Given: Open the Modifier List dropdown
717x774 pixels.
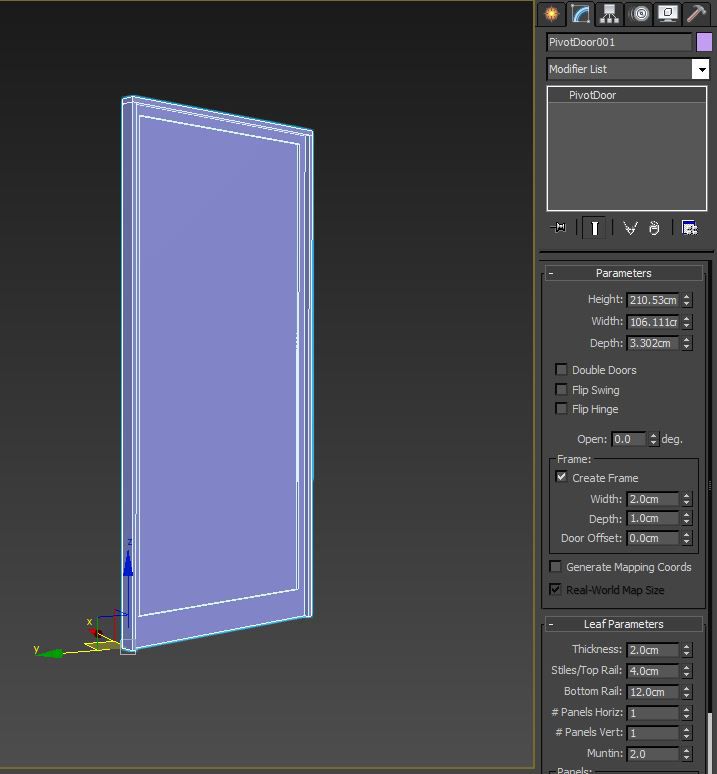Looking at the screenshot, I should [x=628, y=69].
